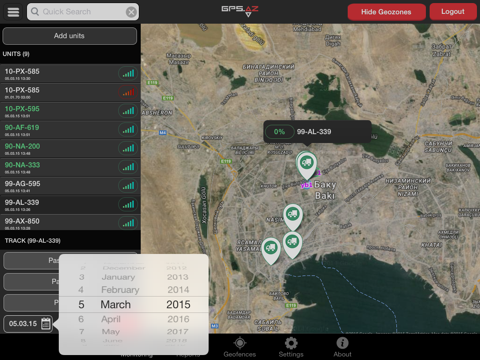Pick year 2016 in date picker
Image resolution: width=480 pixels, height=360 pixels.
[x=178, y=319]
